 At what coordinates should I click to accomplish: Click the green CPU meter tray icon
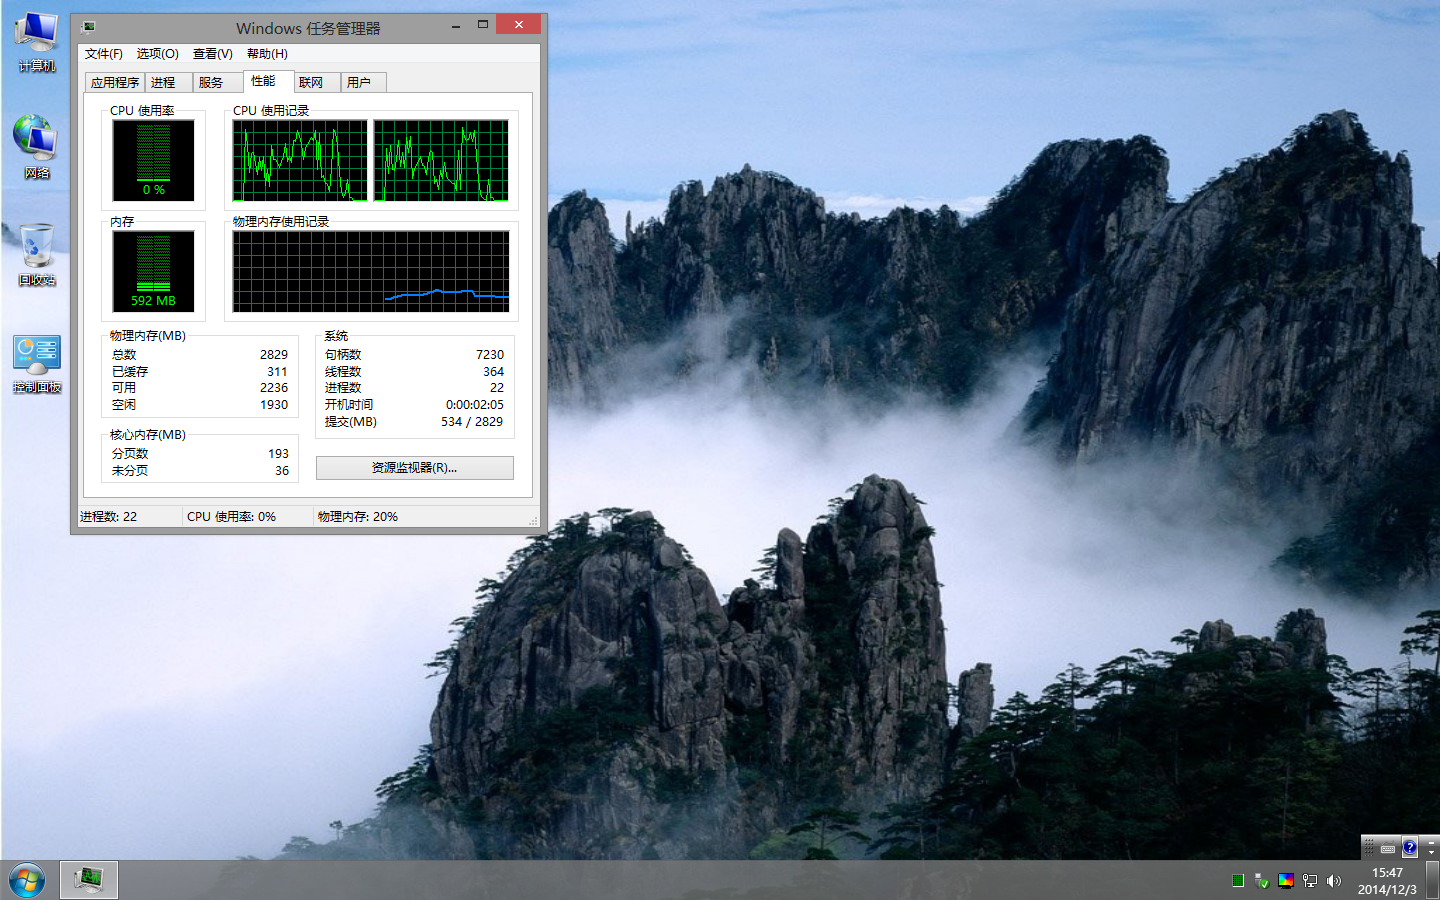pyautogui.click(x=1238, y=881)
